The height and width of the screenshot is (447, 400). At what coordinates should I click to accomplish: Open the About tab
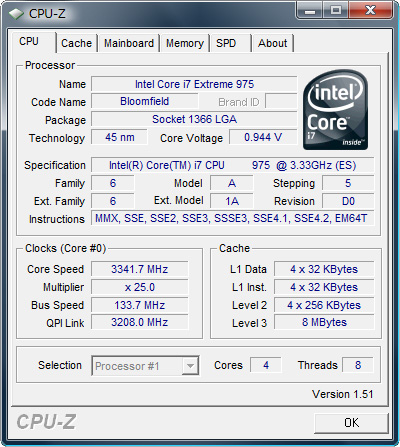[x=272, y=43]
